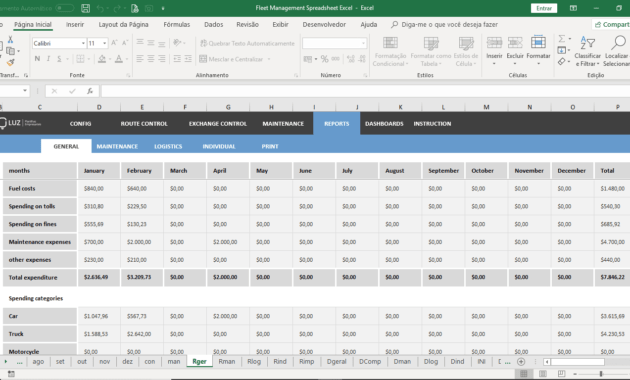Align text to the top
The height and width of the screenshot is (380, 630).
tap(140, 43)
